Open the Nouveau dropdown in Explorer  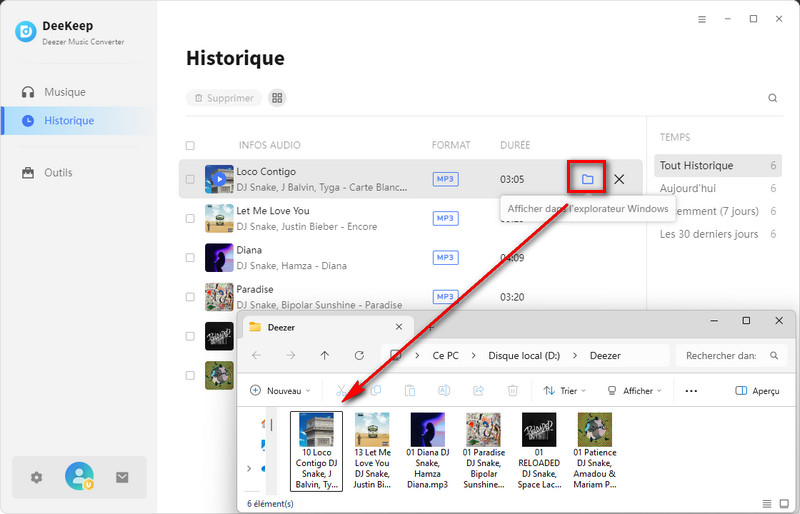(280, 391)
